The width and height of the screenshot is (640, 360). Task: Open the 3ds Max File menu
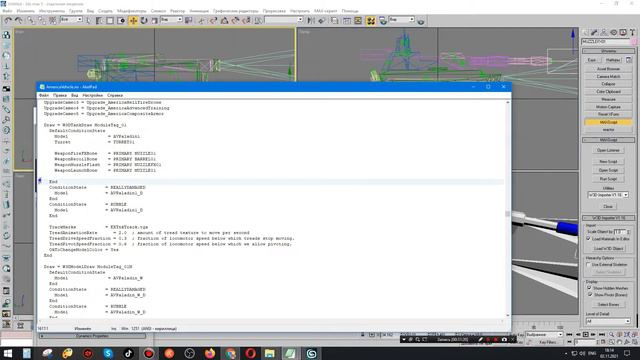(x=7, y=11)
